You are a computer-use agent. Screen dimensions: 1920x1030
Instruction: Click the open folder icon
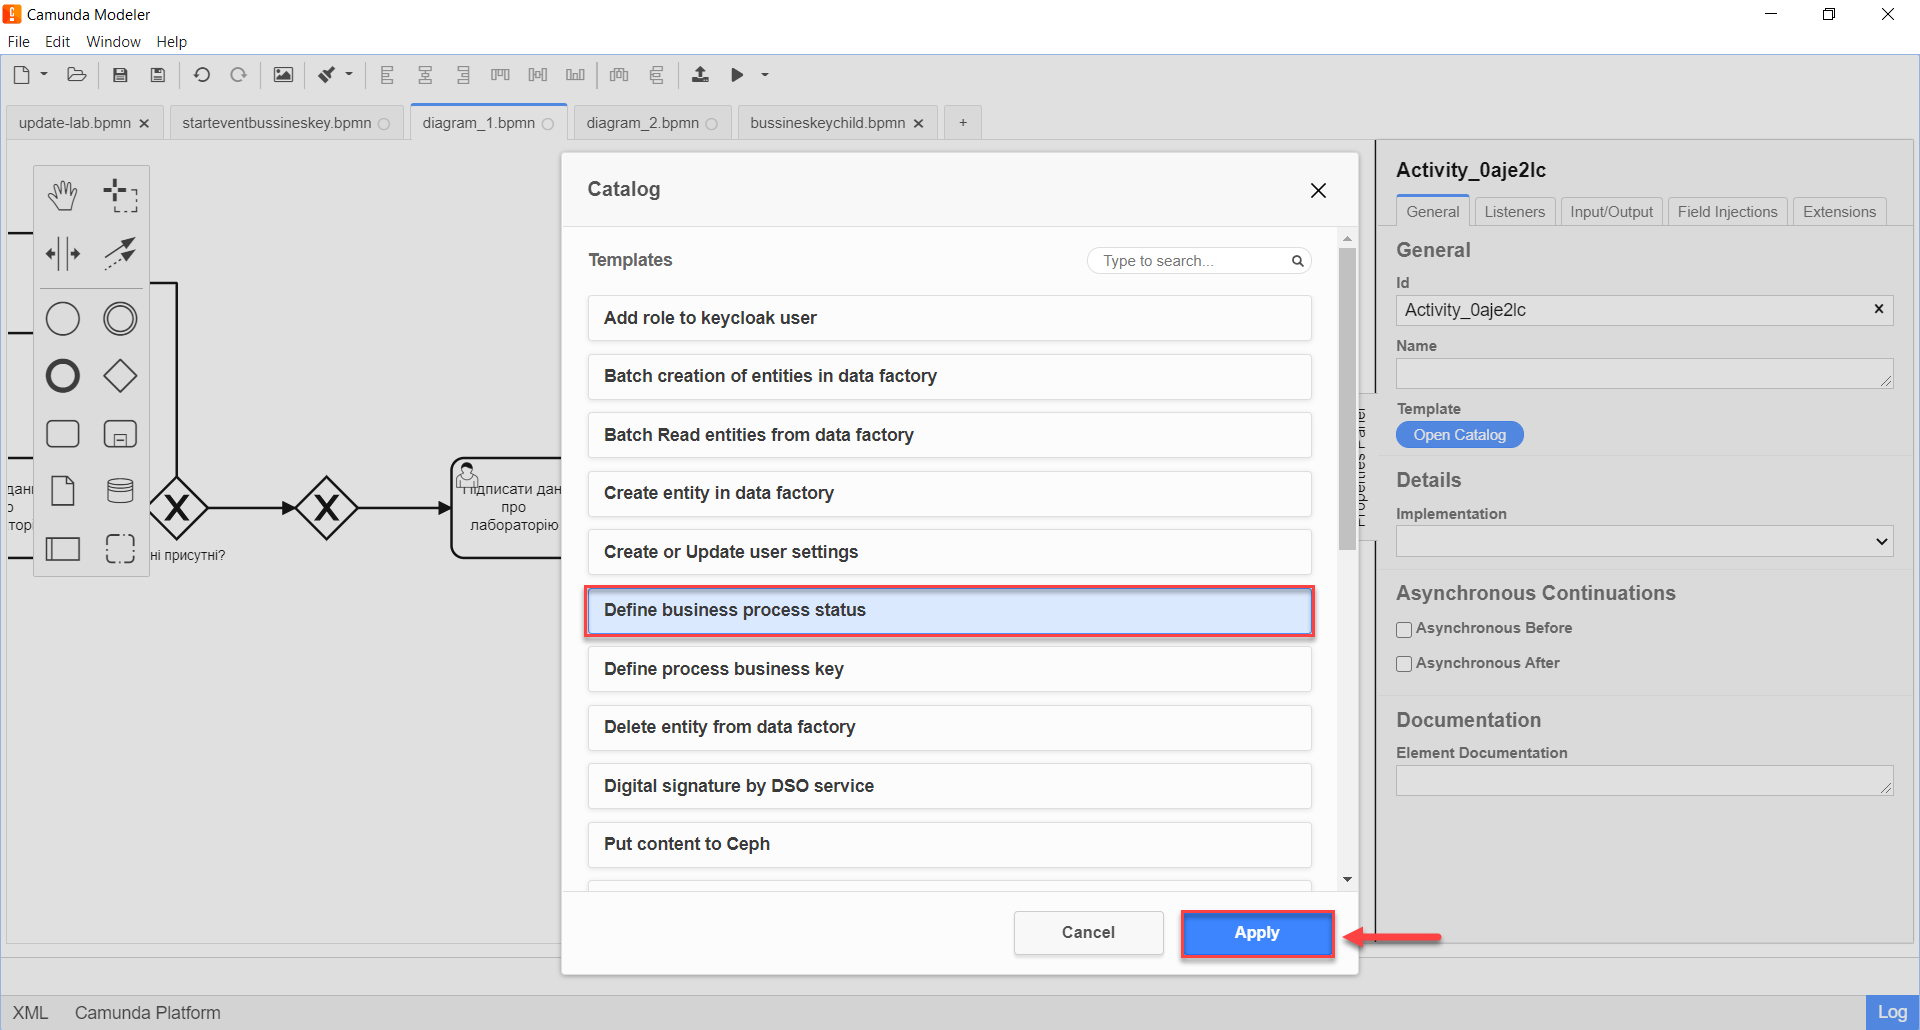coord(77,75)
